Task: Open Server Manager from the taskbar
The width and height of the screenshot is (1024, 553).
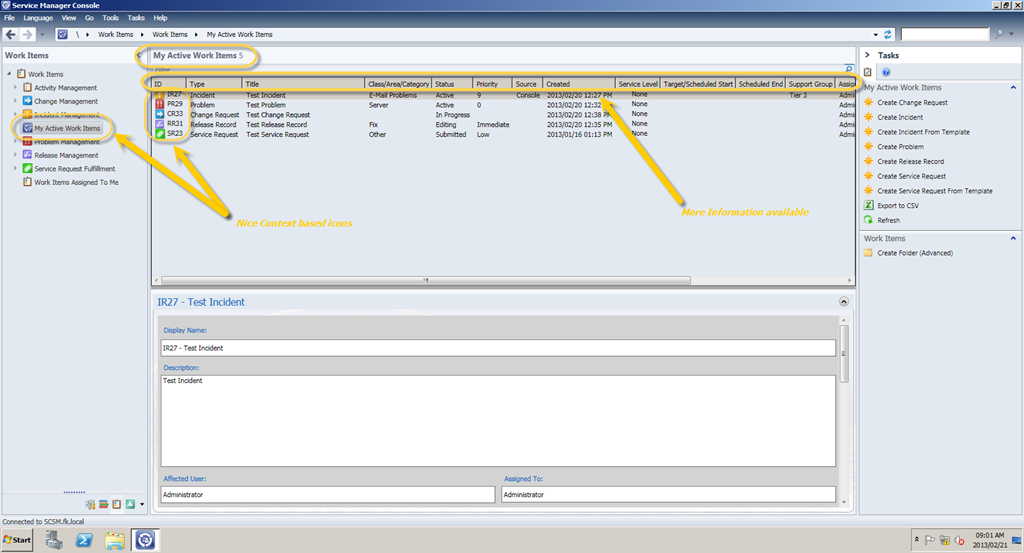Action: pos(55,541)
